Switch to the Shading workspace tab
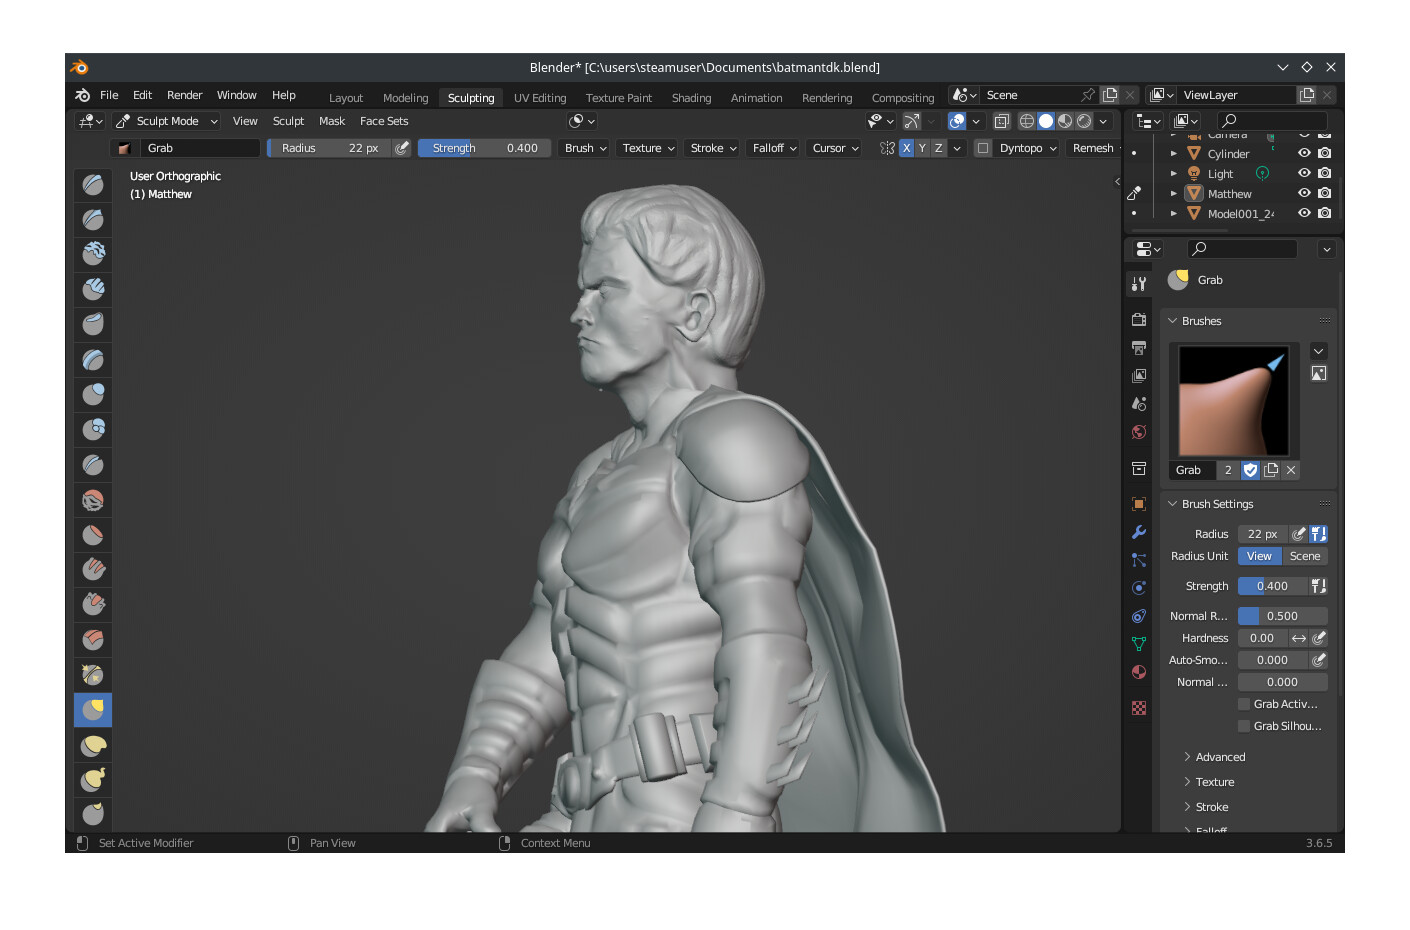The width and height of the screenshot is (1410, 930). (691, 98)
